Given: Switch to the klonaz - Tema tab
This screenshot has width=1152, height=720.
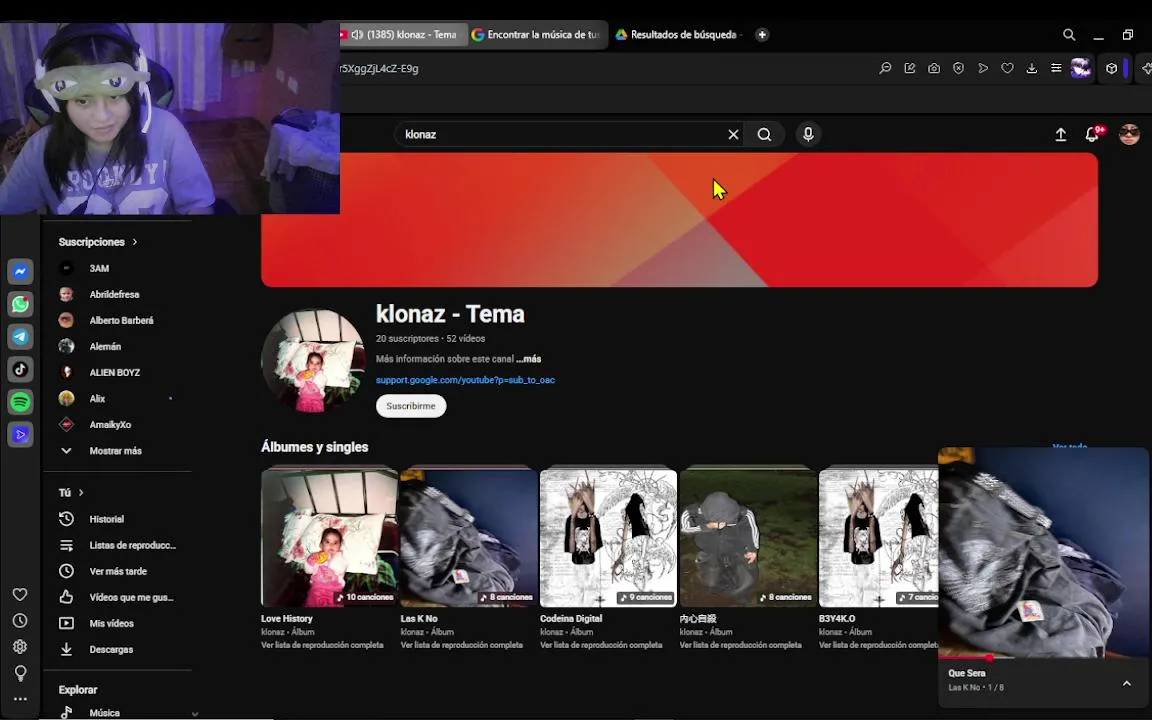Looking at the screenshot, I should click(x=403, y=35).
